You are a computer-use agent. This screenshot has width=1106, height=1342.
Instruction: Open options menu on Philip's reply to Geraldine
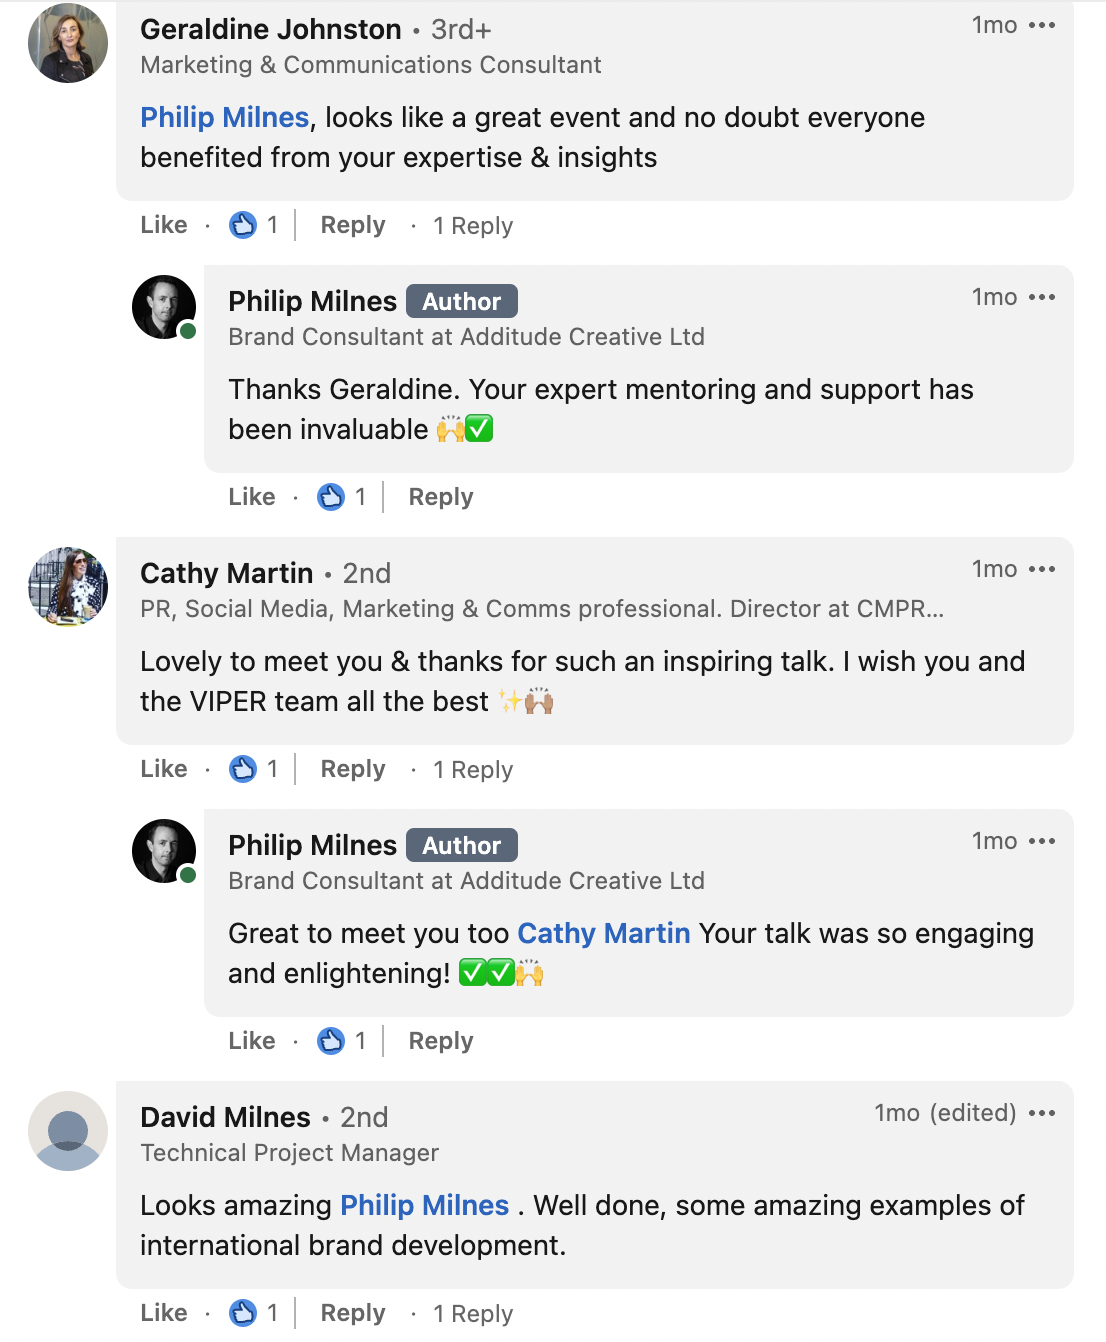[1041, 298]
